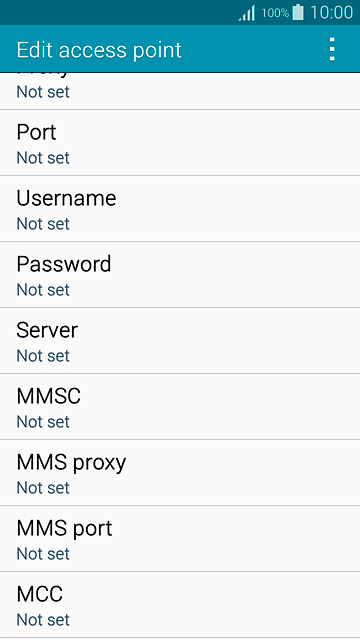Tap Not set value under Username
360x640 pixels.
pos(43,224)
